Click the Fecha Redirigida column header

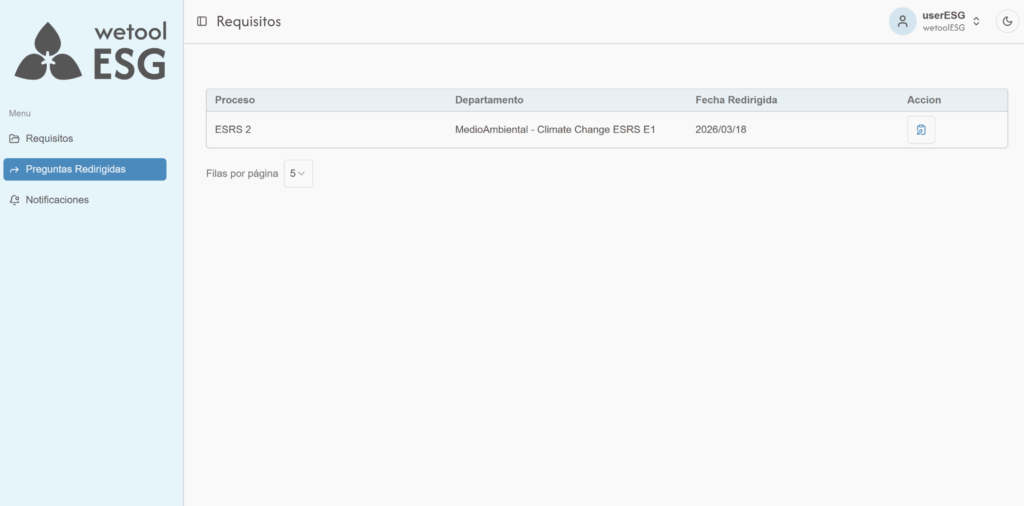pyautogui.click(x=736, y=100)
